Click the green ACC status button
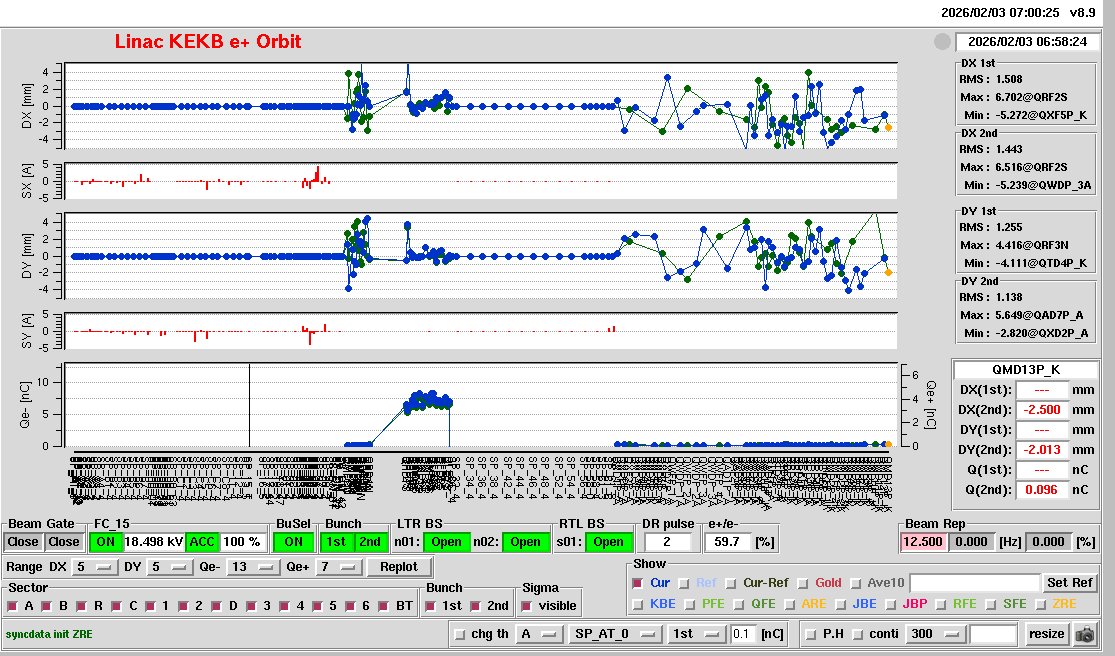 [x=202, y=542]
